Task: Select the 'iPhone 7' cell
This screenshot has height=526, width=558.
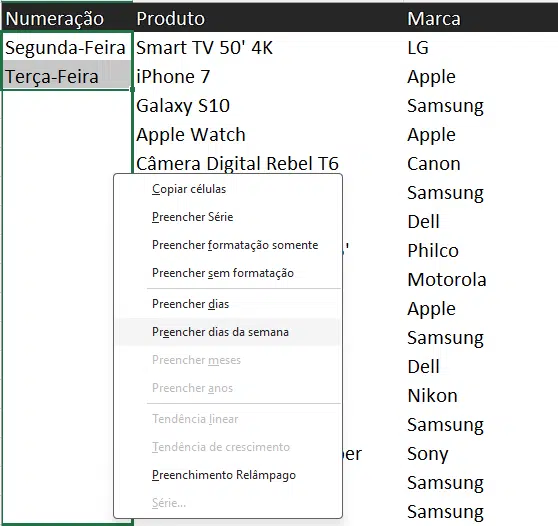Action: [268, 77]
